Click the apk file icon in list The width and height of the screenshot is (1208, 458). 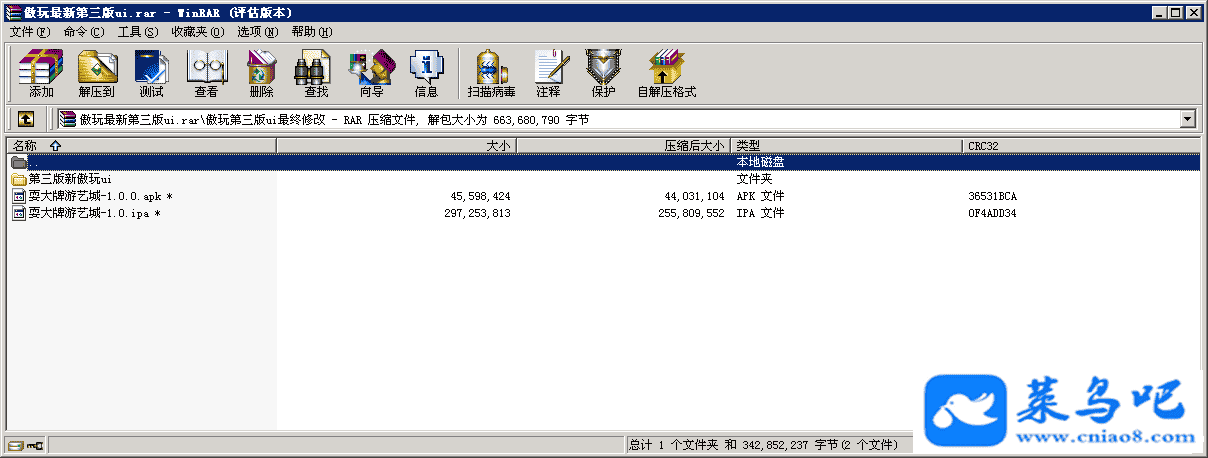tap(19, 196)
